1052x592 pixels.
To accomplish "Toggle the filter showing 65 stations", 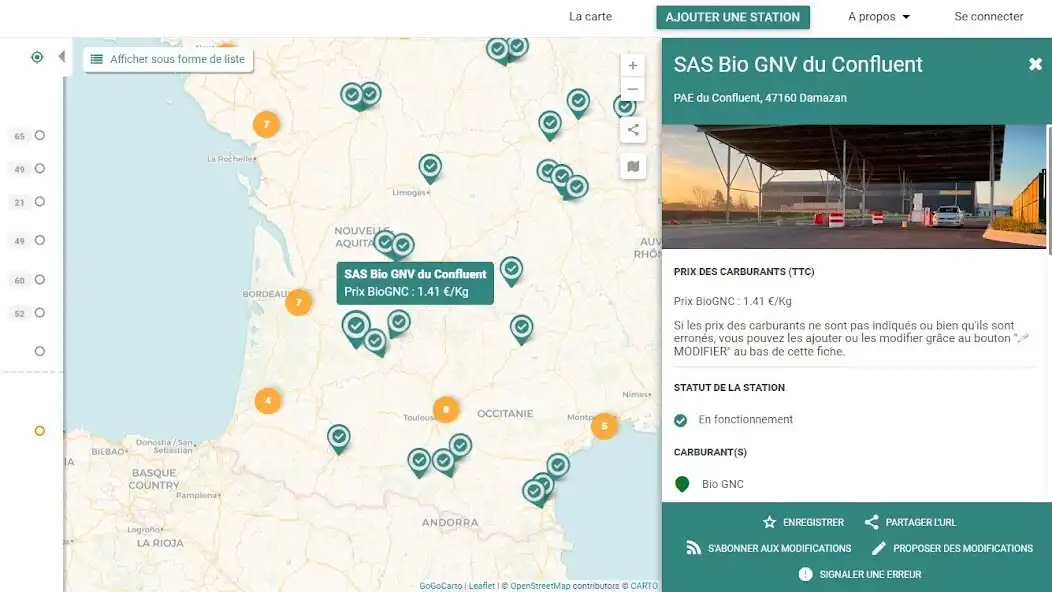I will 39,135.
